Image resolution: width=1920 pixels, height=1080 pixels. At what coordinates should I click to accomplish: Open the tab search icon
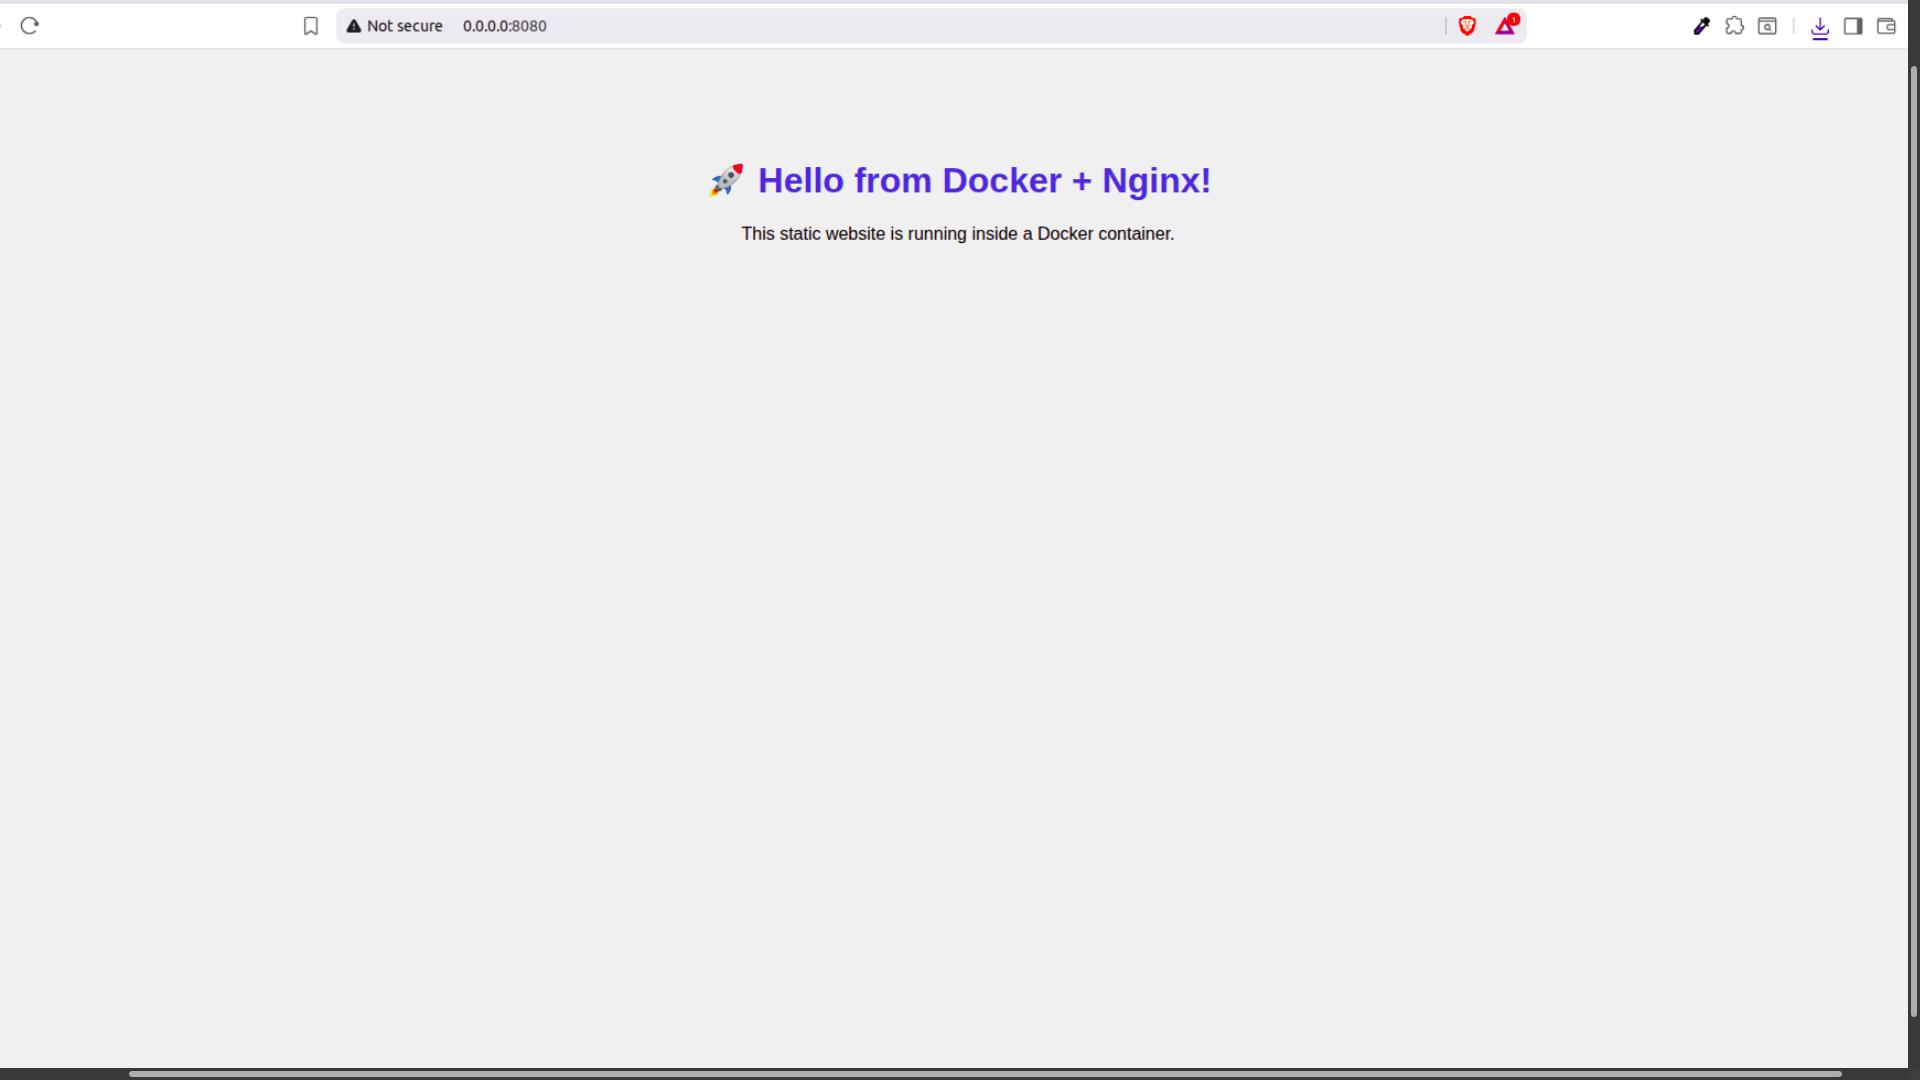pyautogui.click(x=1768, y=26)
